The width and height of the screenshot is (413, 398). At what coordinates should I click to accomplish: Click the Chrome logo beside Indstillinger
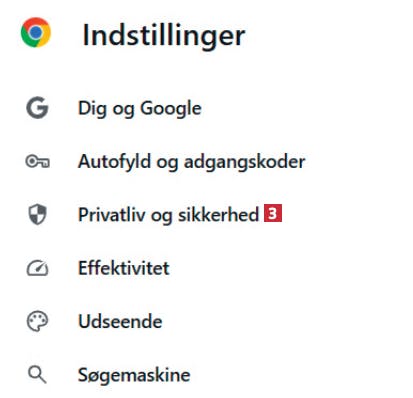(36, 32)
